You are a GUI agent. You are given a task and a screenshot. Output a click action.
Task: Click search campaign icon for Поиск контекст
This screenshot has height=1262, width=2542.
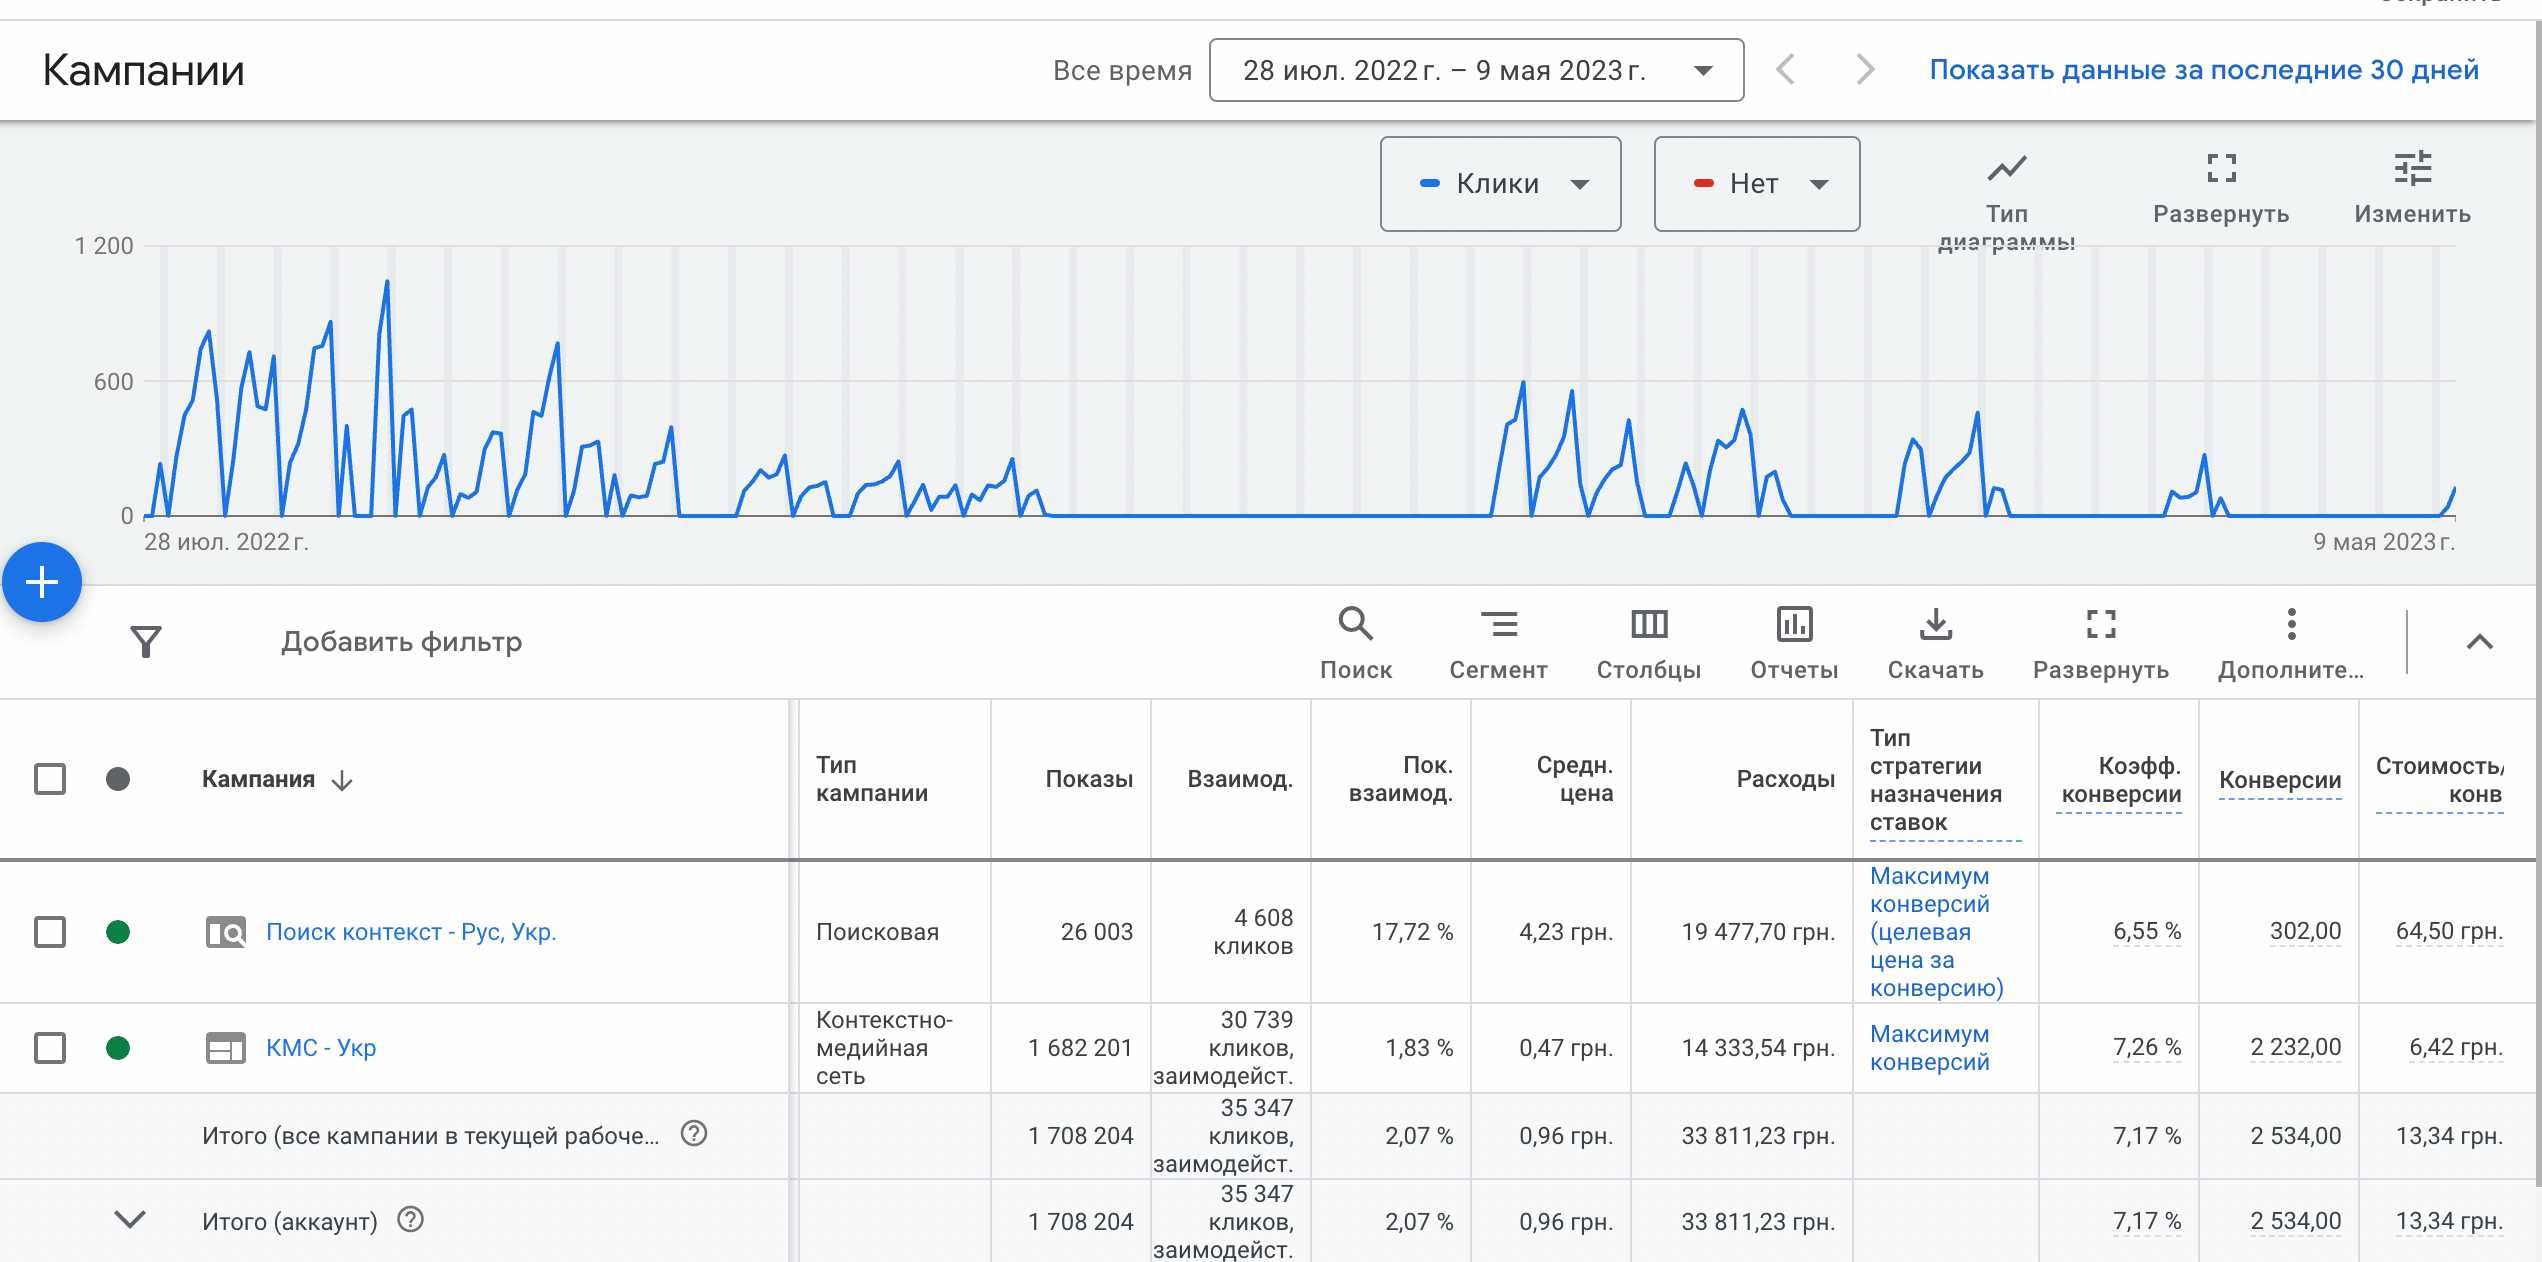pos(226,932)
